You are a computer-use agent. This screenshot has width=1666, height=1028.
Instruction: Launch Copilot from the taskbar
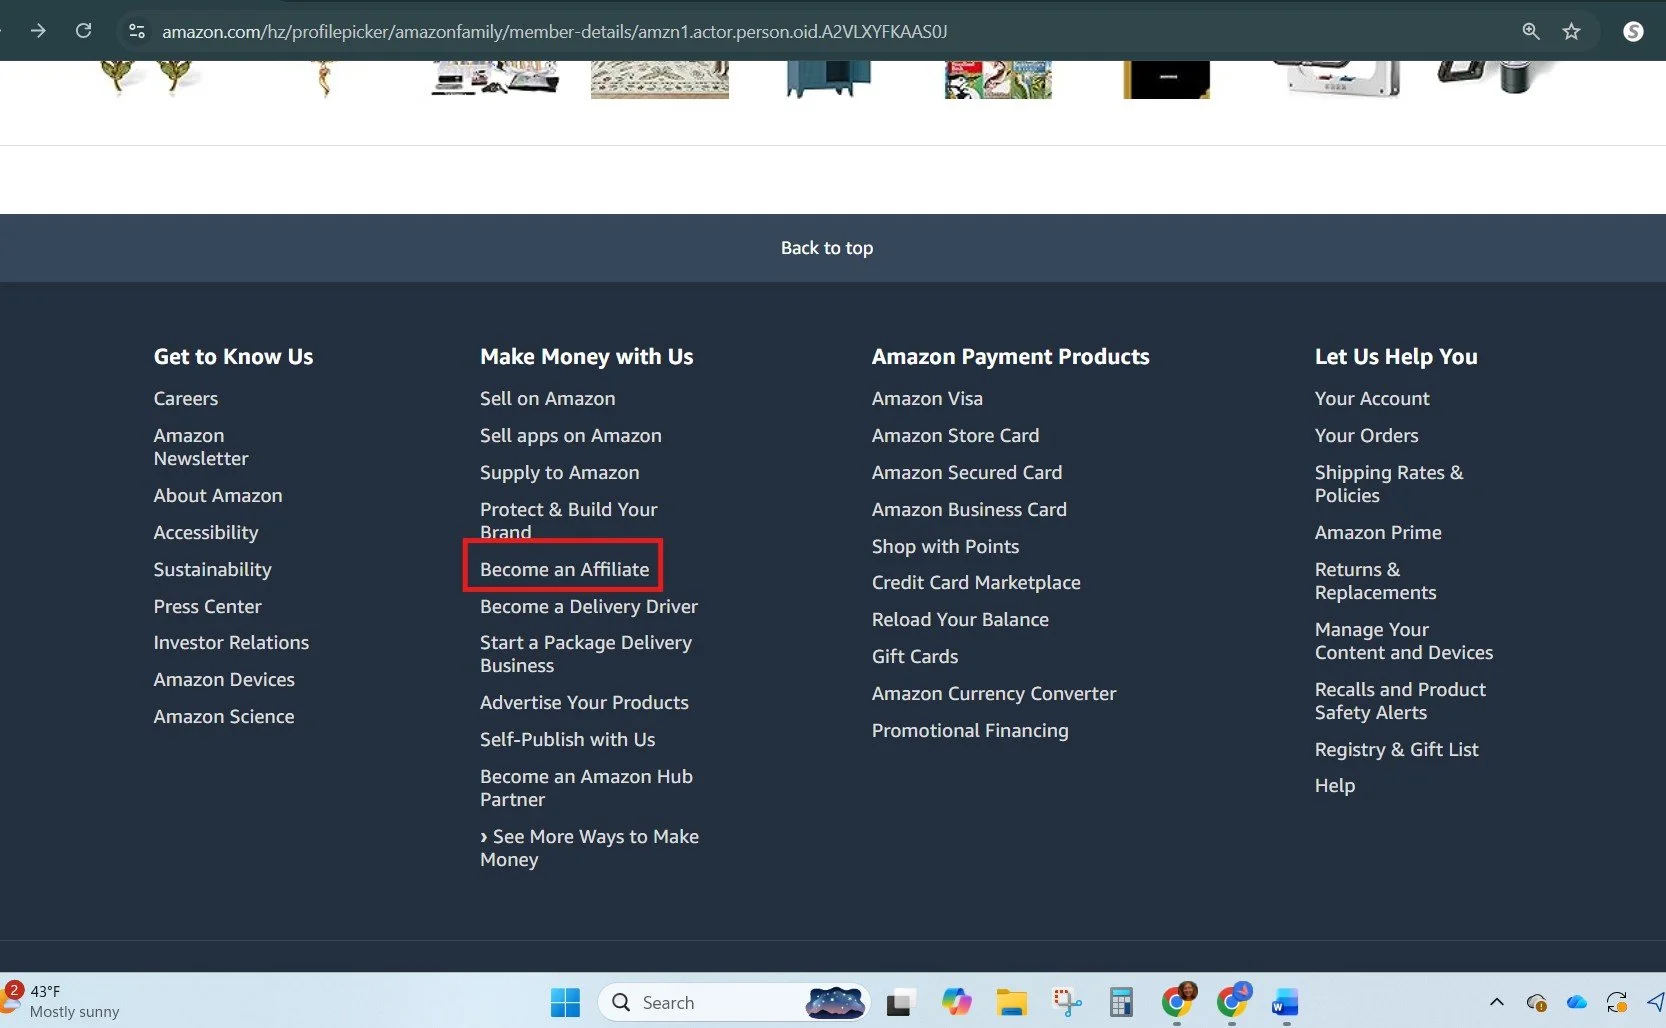click(x=956, y=1002)
